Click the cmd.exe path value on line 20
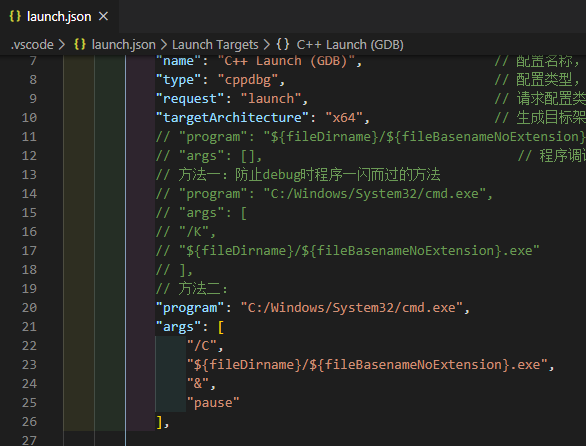This screenshot has width=586, height=446. point(352,308)
